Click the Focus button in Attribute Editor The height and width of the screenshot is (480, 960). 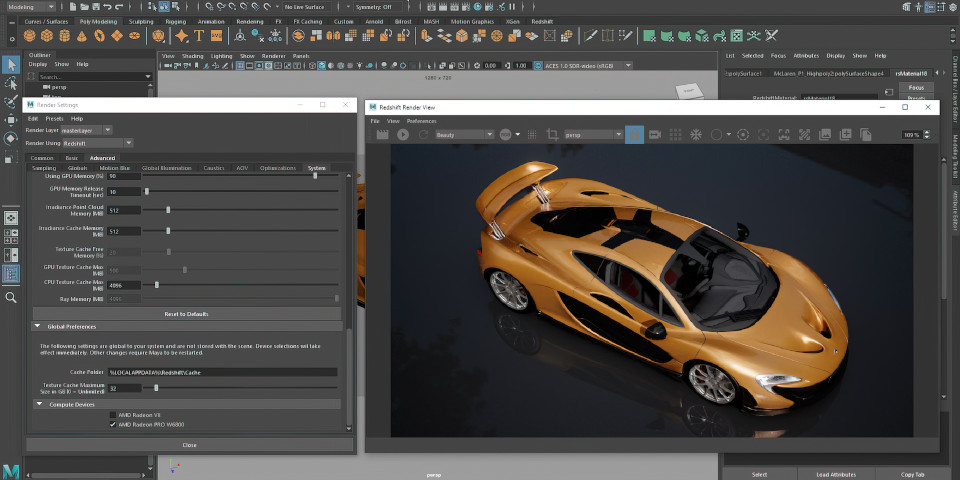916,88
